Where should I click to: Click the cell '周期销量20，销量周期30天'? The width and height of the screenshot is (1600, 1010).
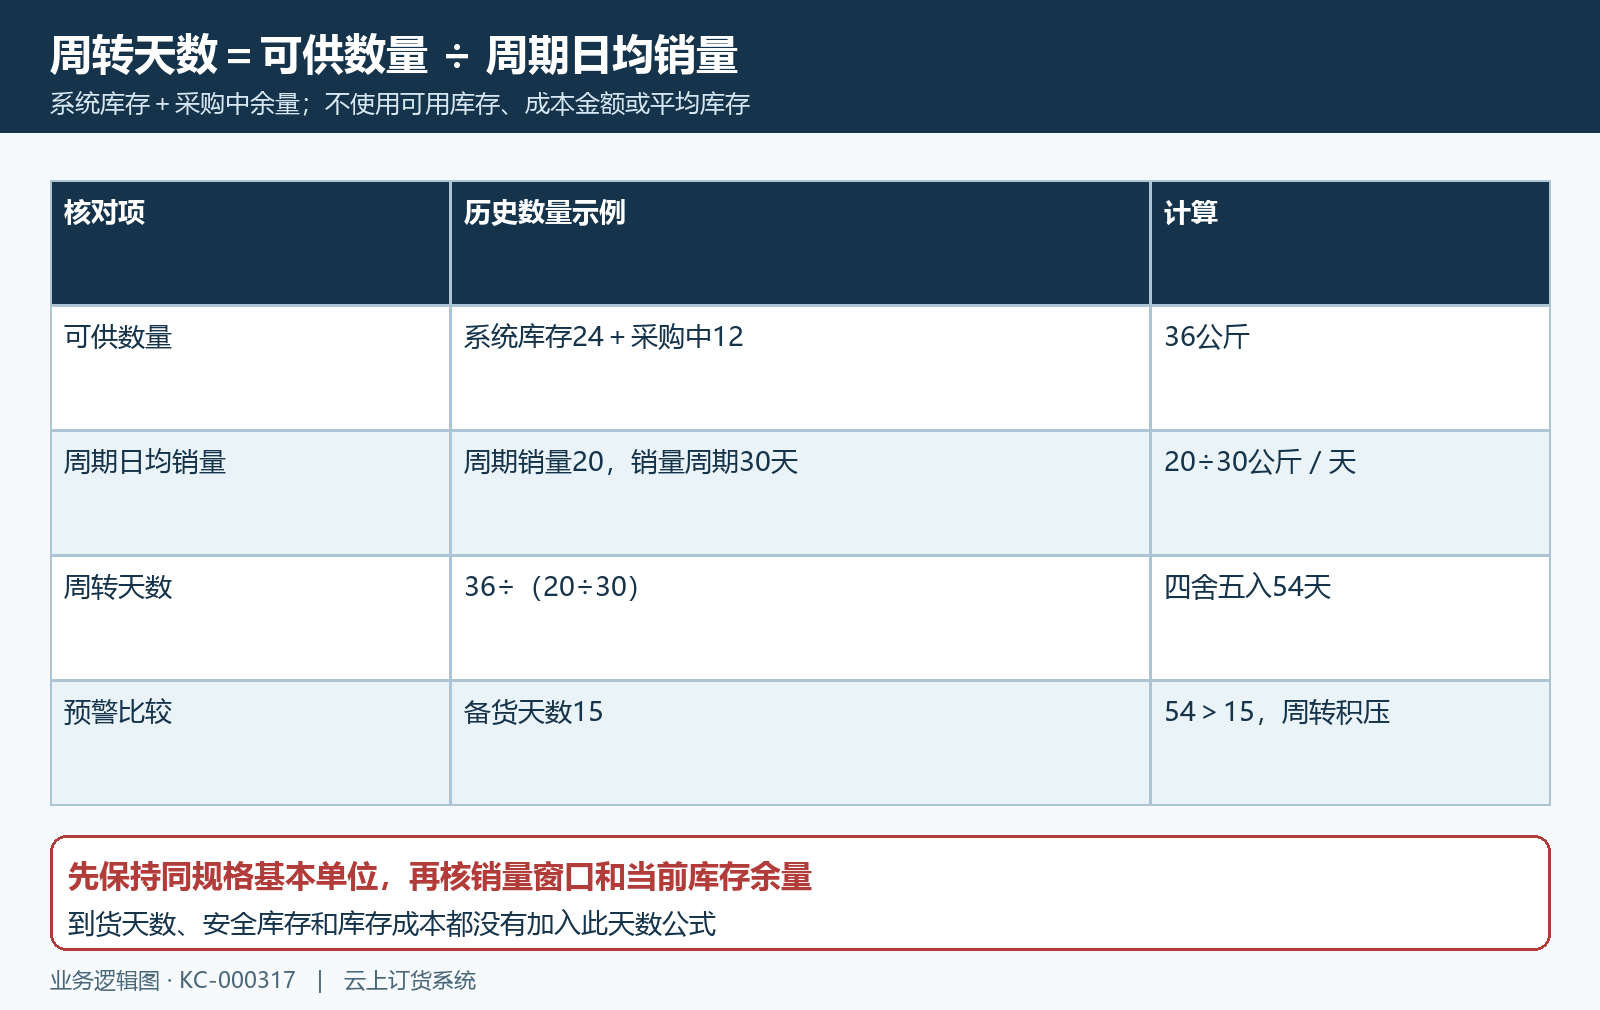pyautogui.click(x=800, y=493)
